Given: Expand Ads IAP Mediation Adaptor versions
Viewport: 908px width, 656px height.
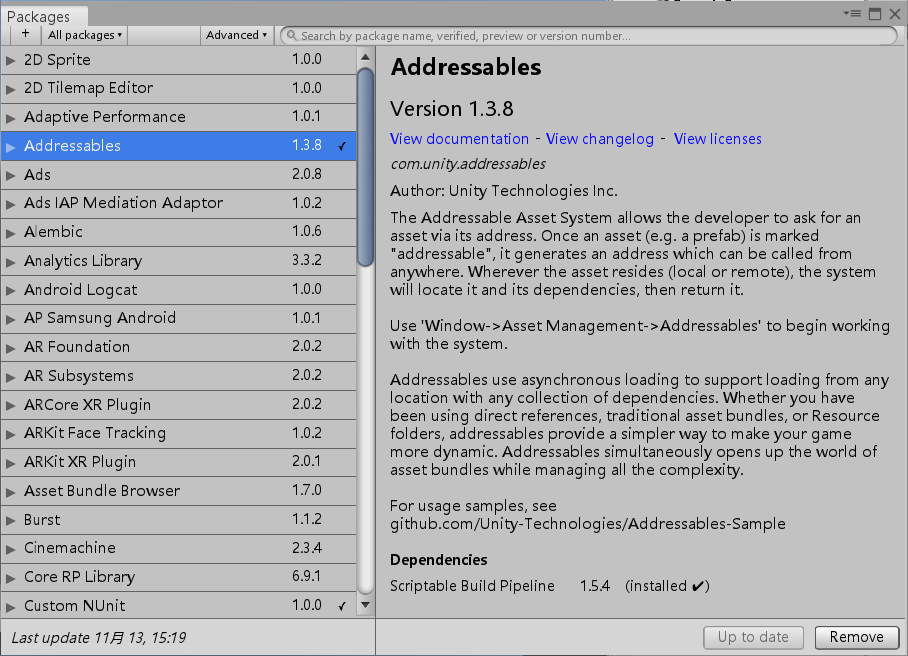Looking at the screenshot, I should point(10,204).
